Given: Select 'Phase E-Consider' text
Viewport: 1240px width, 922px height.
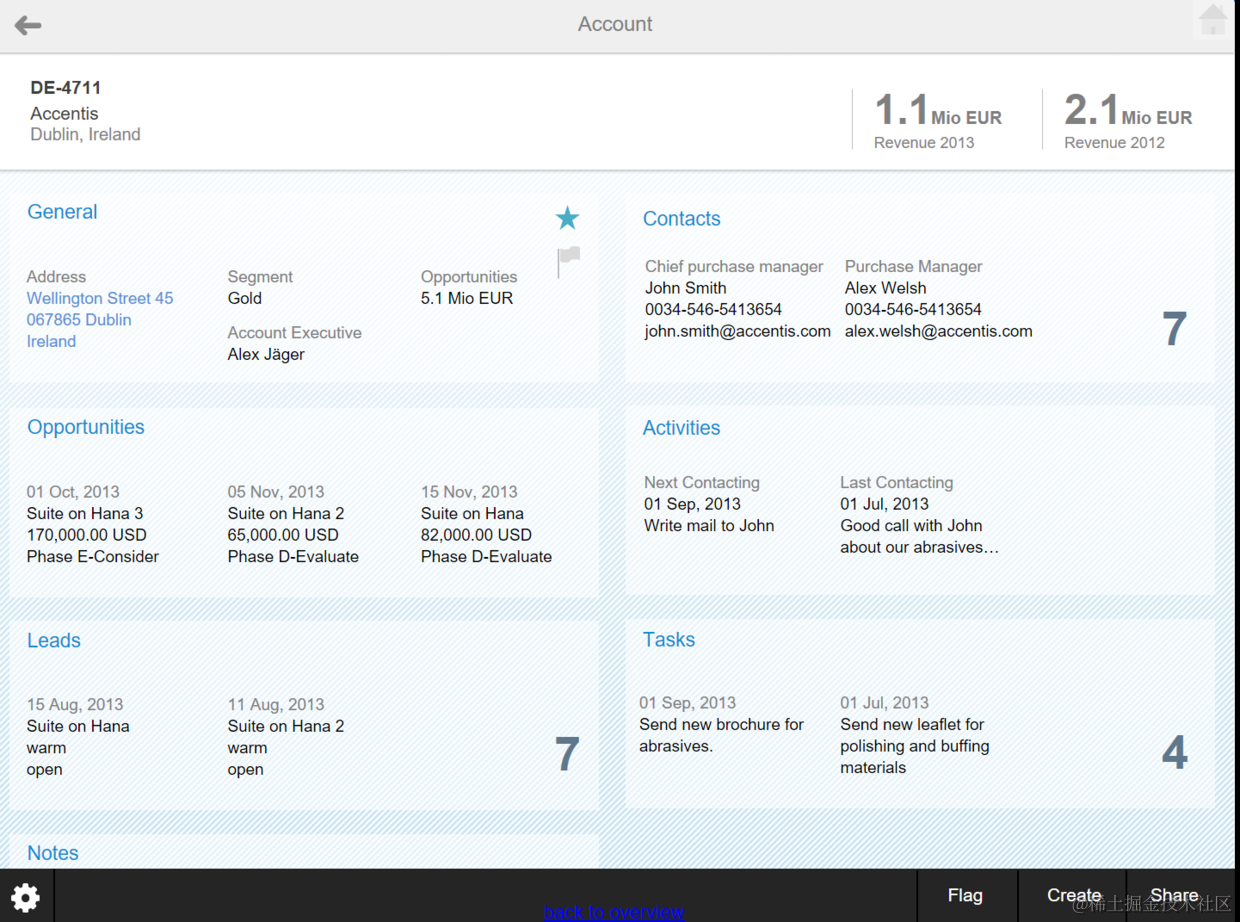Looking at the screenshot, I should click(93, 556).
